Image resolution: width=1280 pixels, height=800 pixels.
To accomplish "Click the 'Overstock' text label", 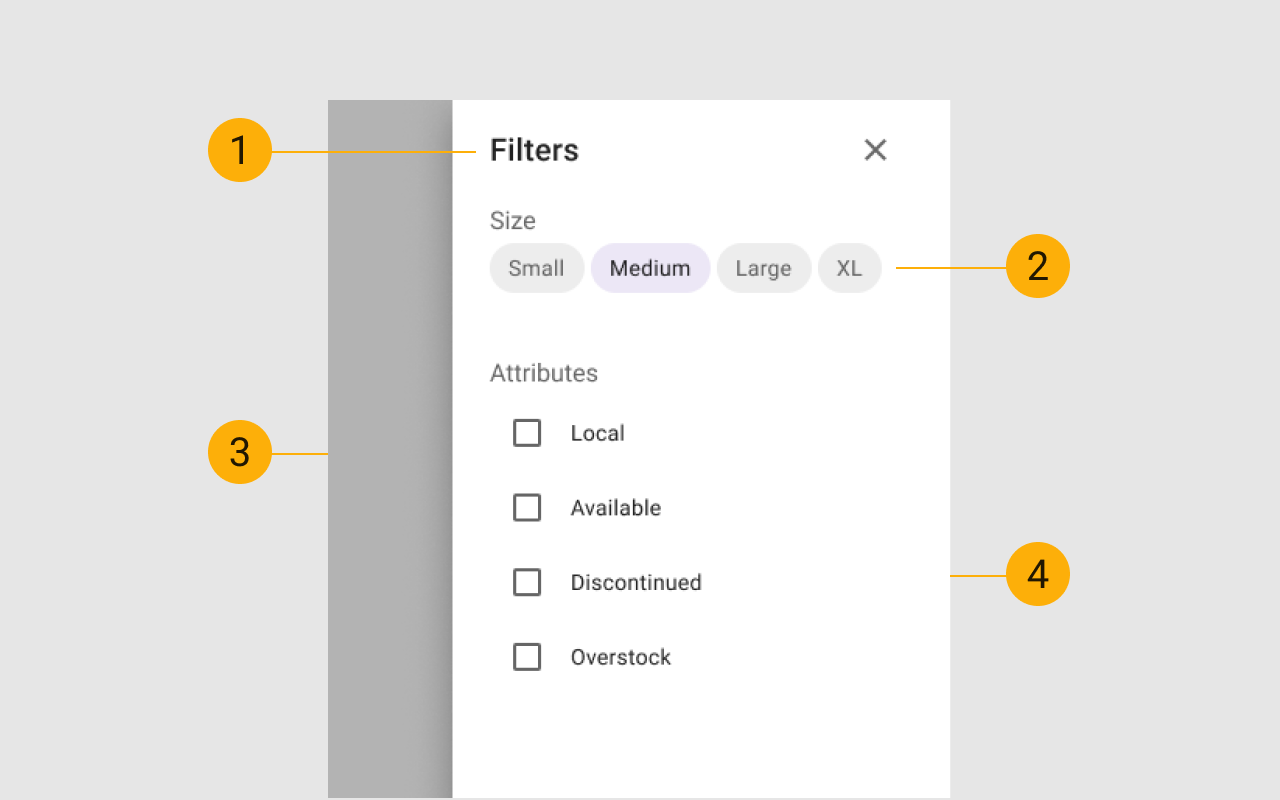I will (620, 657).
